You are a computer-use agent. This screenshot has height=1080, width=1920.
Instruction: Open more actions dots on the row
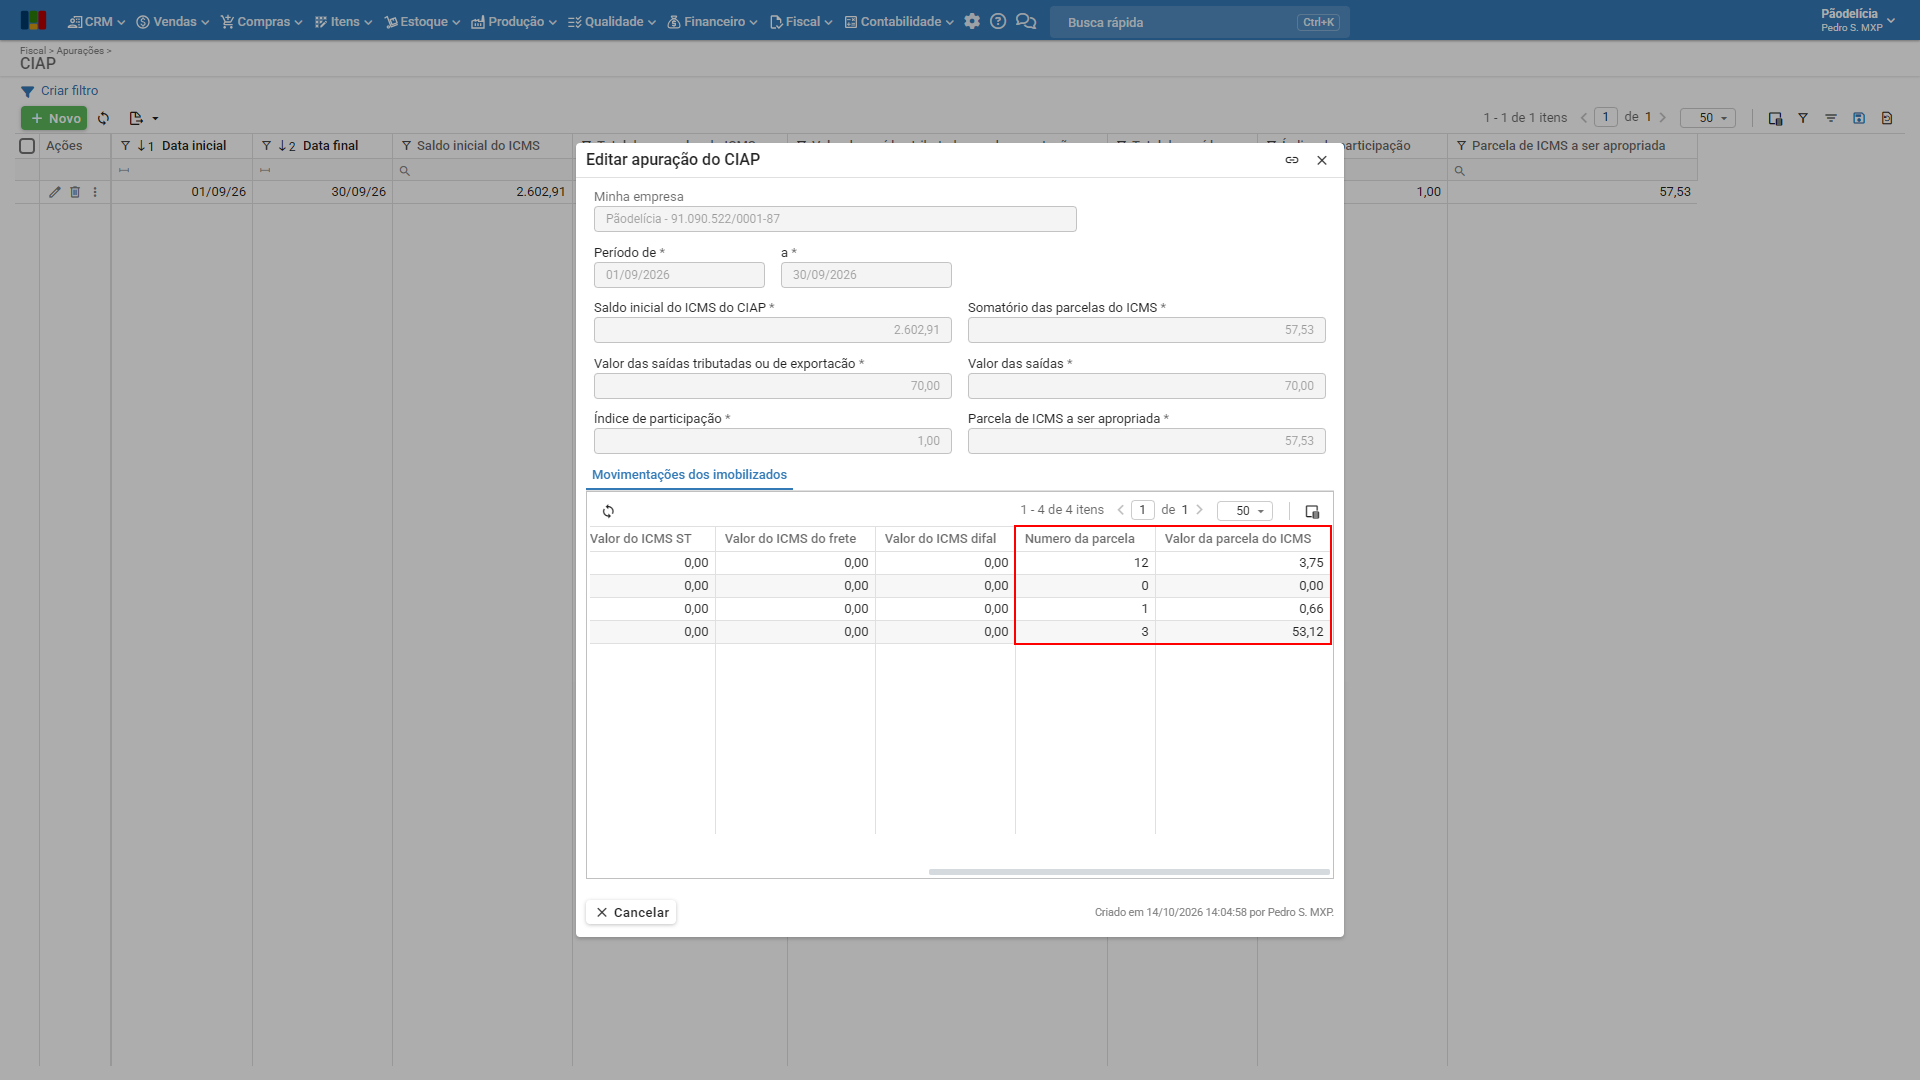coord(95,192)
